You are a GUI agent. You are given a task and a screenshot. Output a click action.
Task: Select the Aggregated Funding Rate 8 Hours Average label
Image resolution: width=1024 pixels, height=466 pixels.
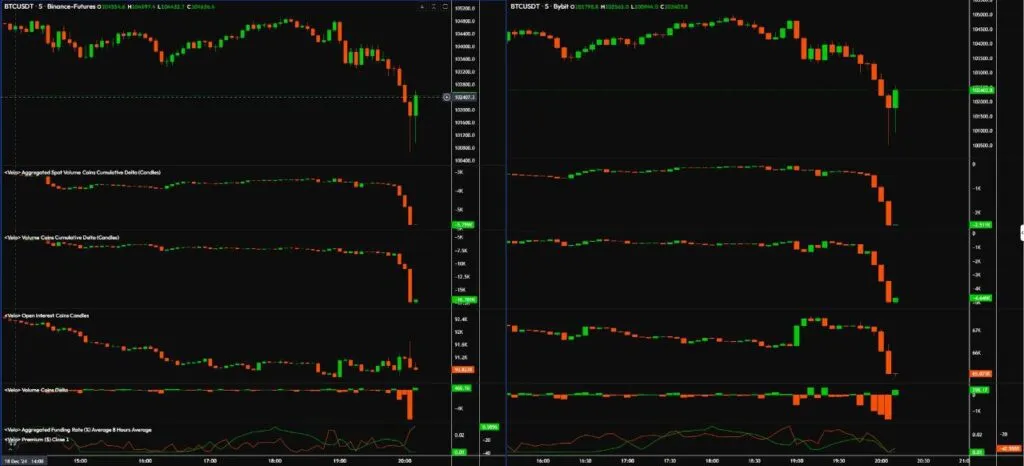(x=78, y=429)
